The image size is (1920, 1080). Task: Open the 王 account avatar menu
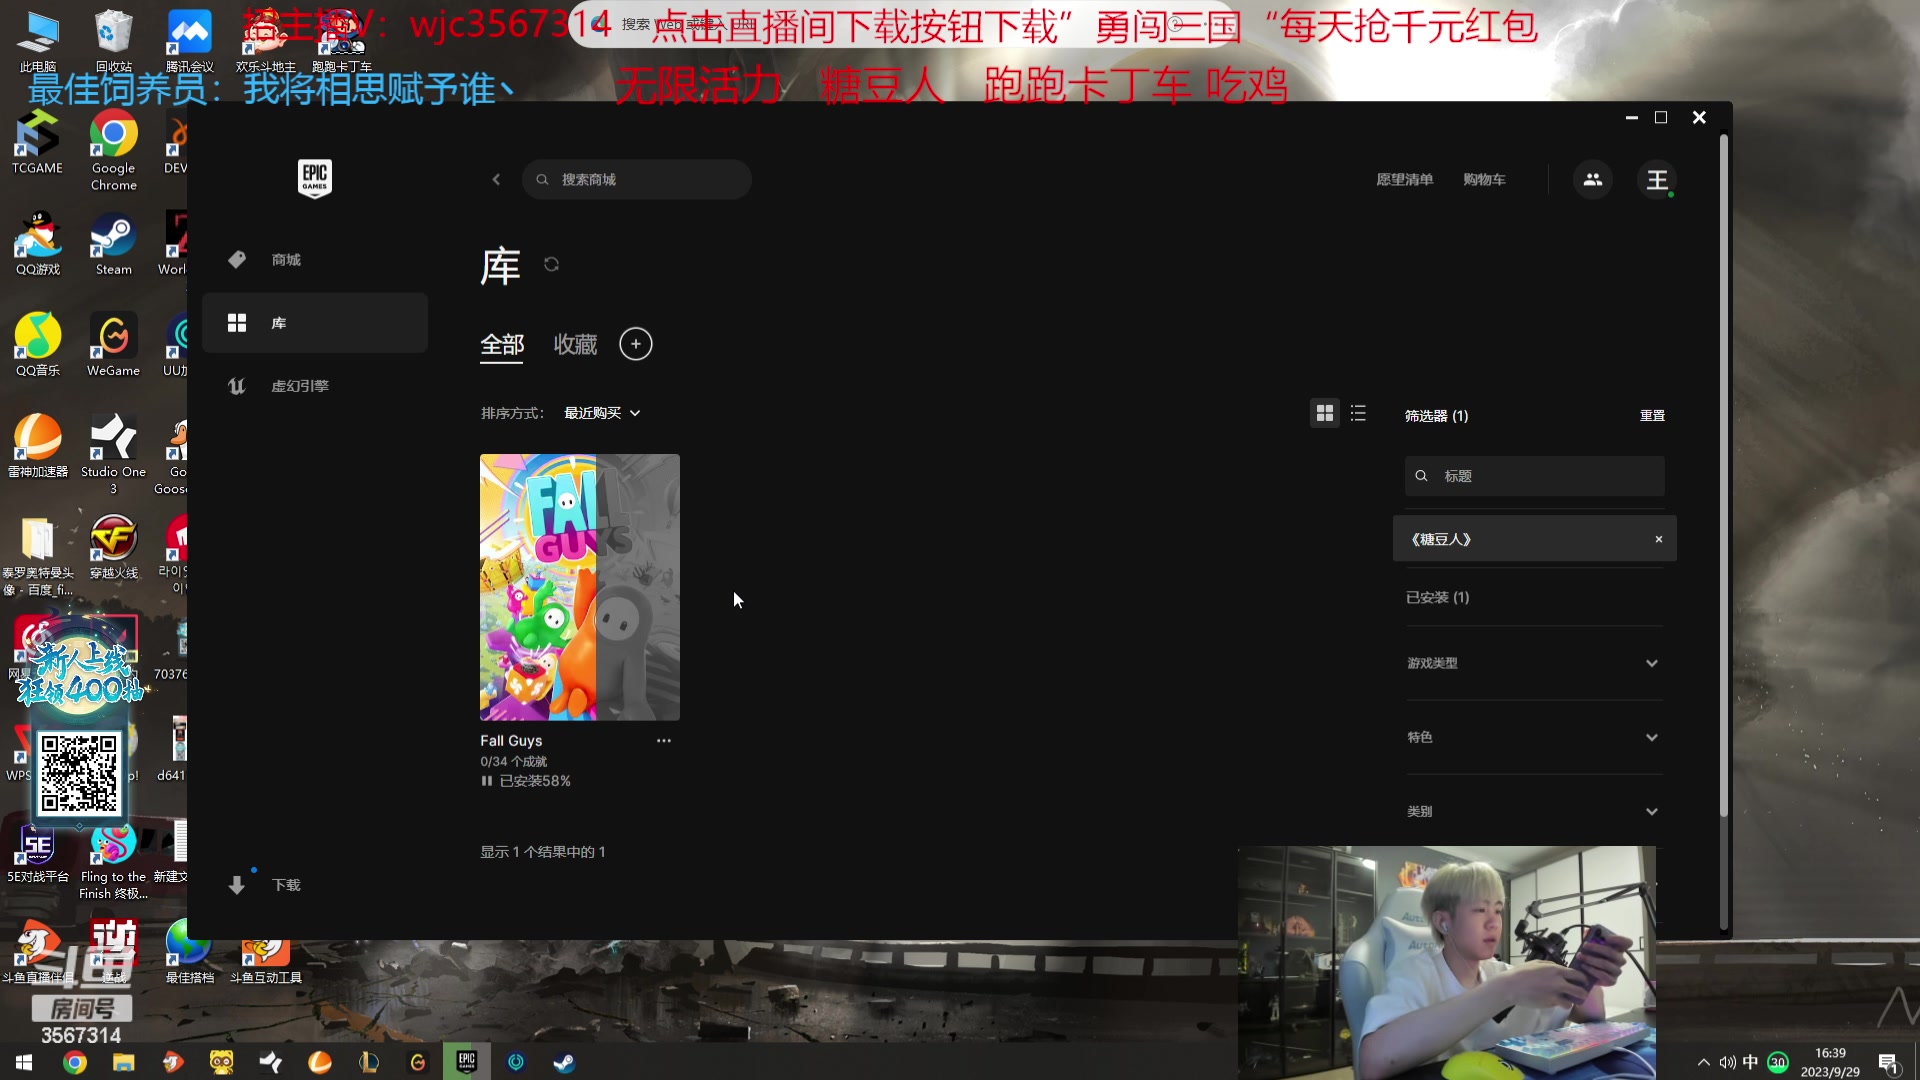(x=1657, y=180)
